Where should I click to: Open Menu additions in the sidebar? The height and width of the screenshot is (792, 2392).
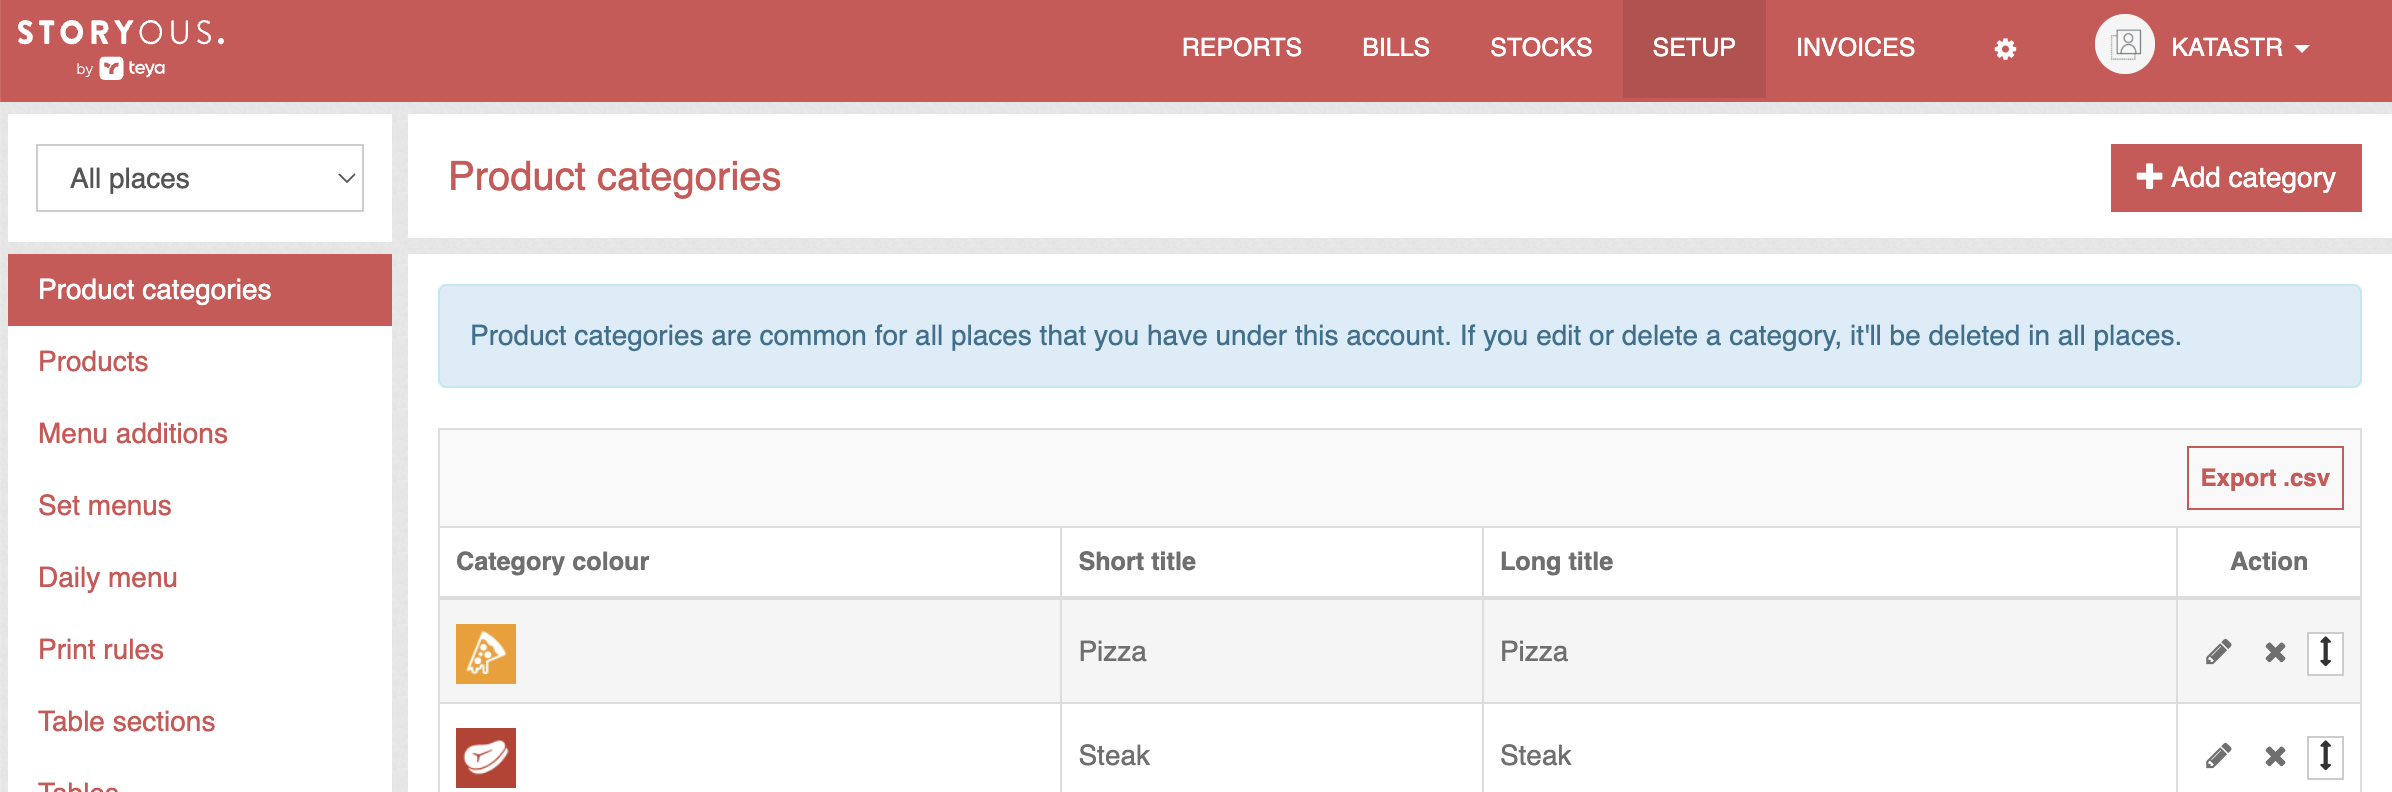[133, 433]
